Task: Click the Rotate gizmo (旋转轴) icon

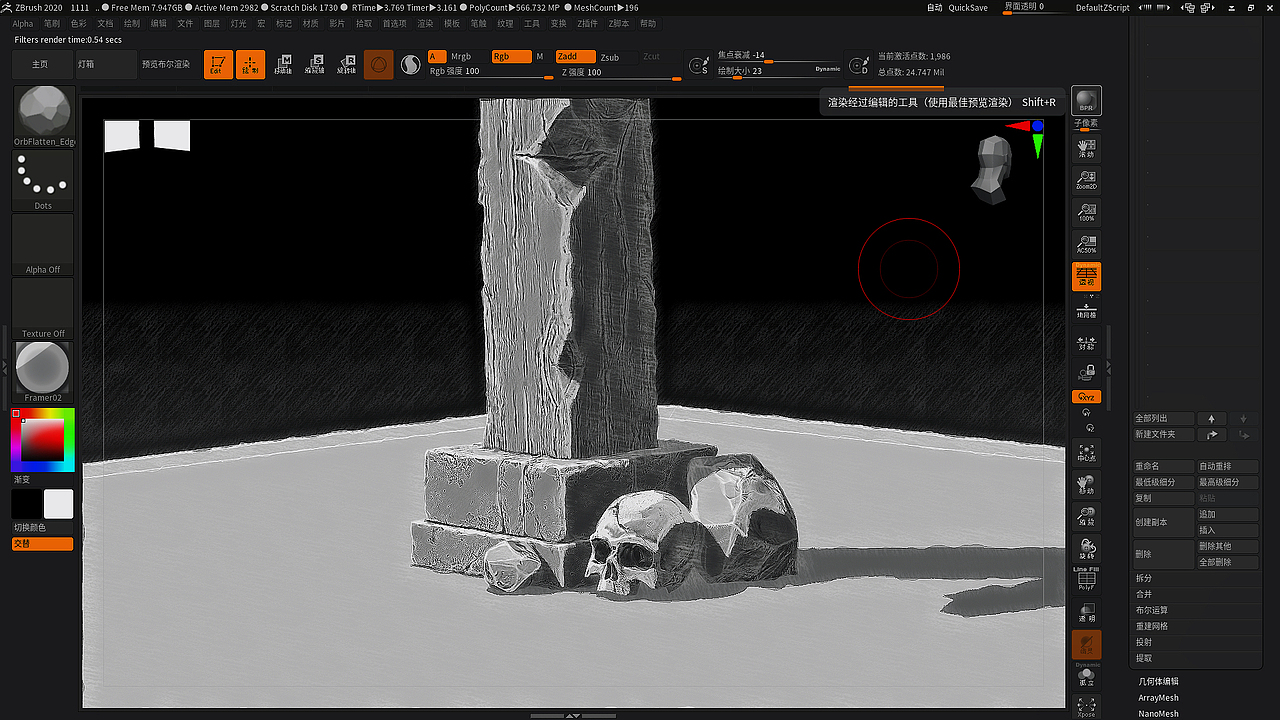Action: click(346, 65)
